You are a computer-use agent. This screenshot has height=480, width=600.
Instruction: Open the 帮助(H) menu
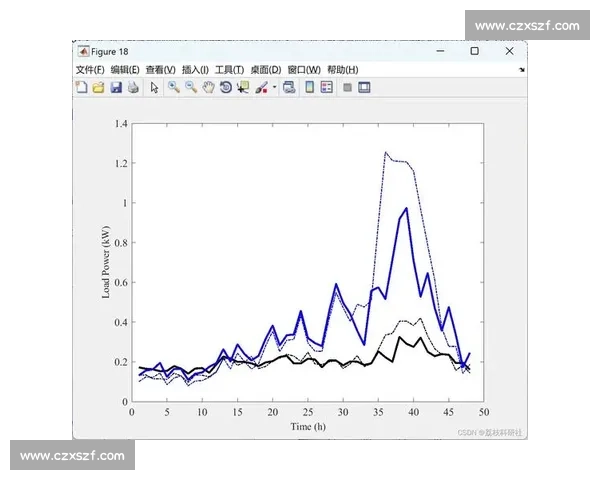click(x=343, y=70)
